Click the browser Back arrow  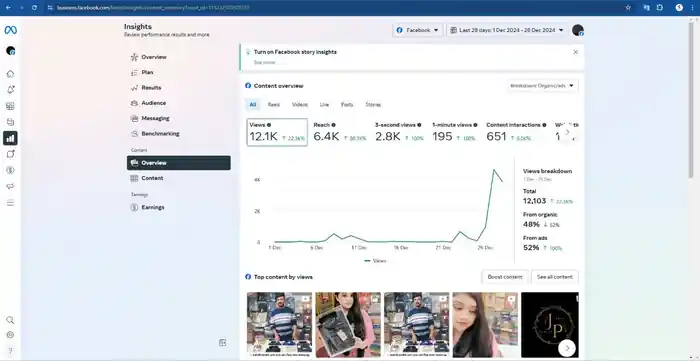(x=8, y=8)
